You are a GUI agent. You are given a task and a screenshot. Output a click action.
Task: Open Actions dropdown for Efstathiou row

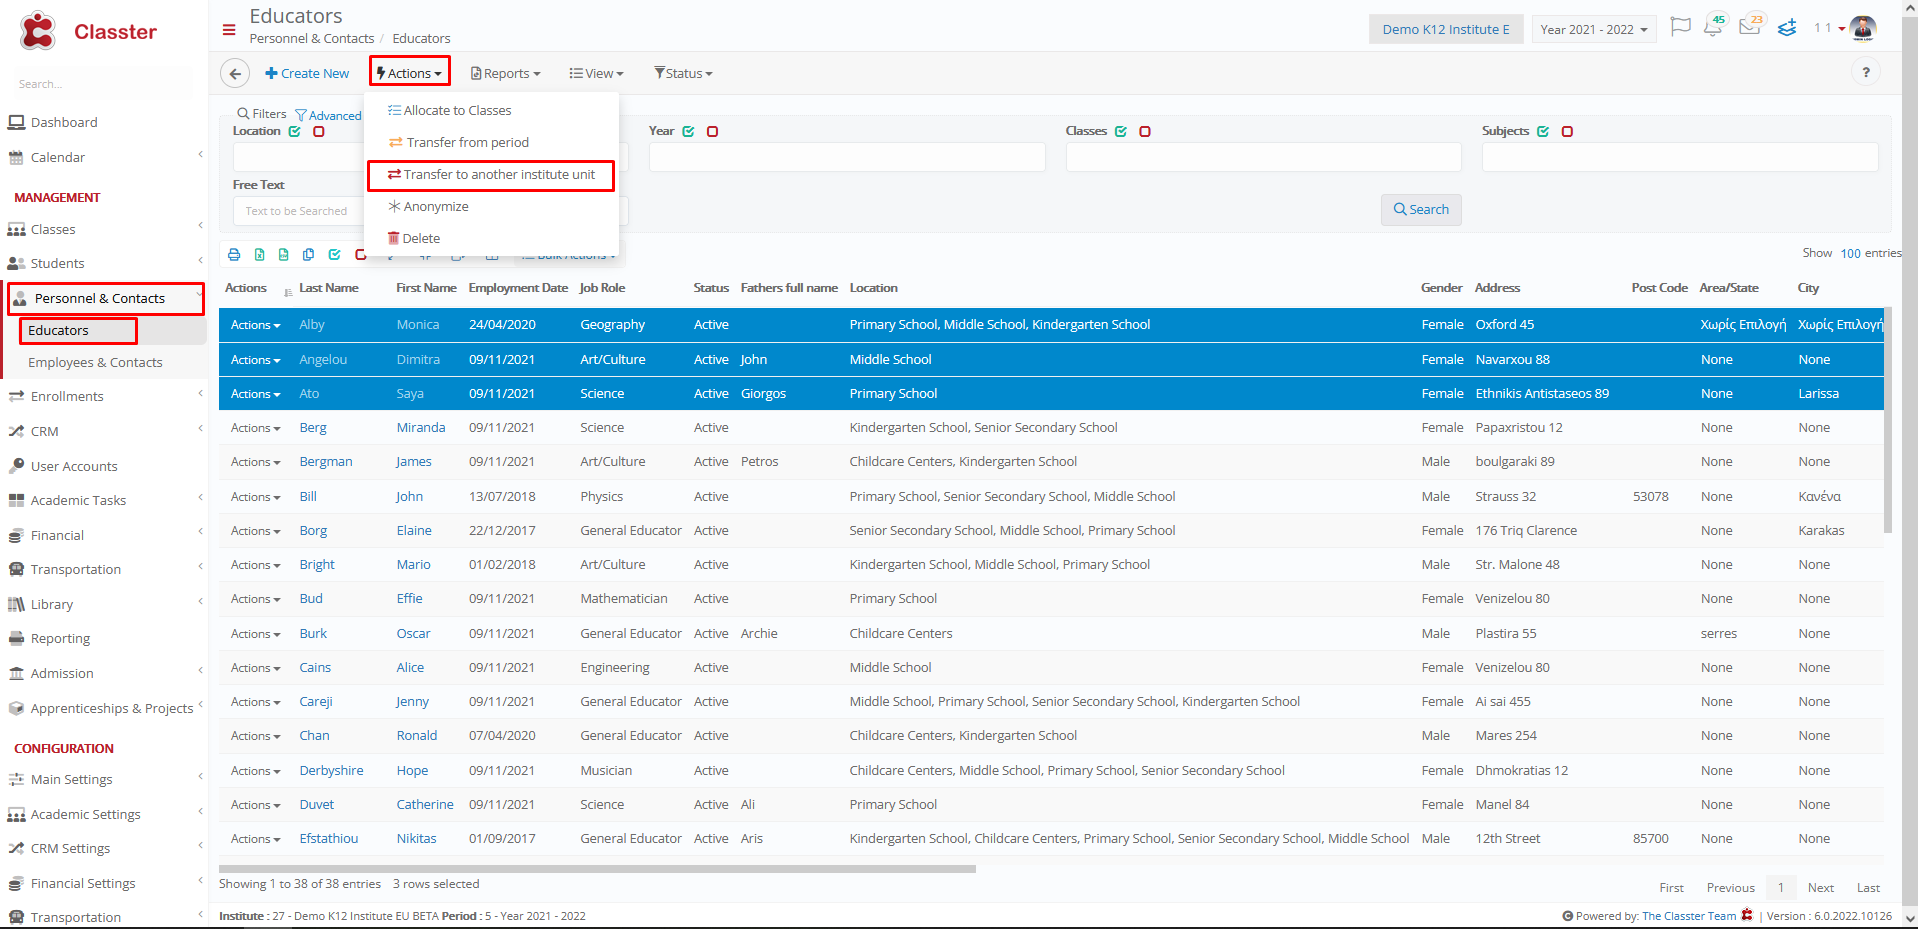coord(255,839)
